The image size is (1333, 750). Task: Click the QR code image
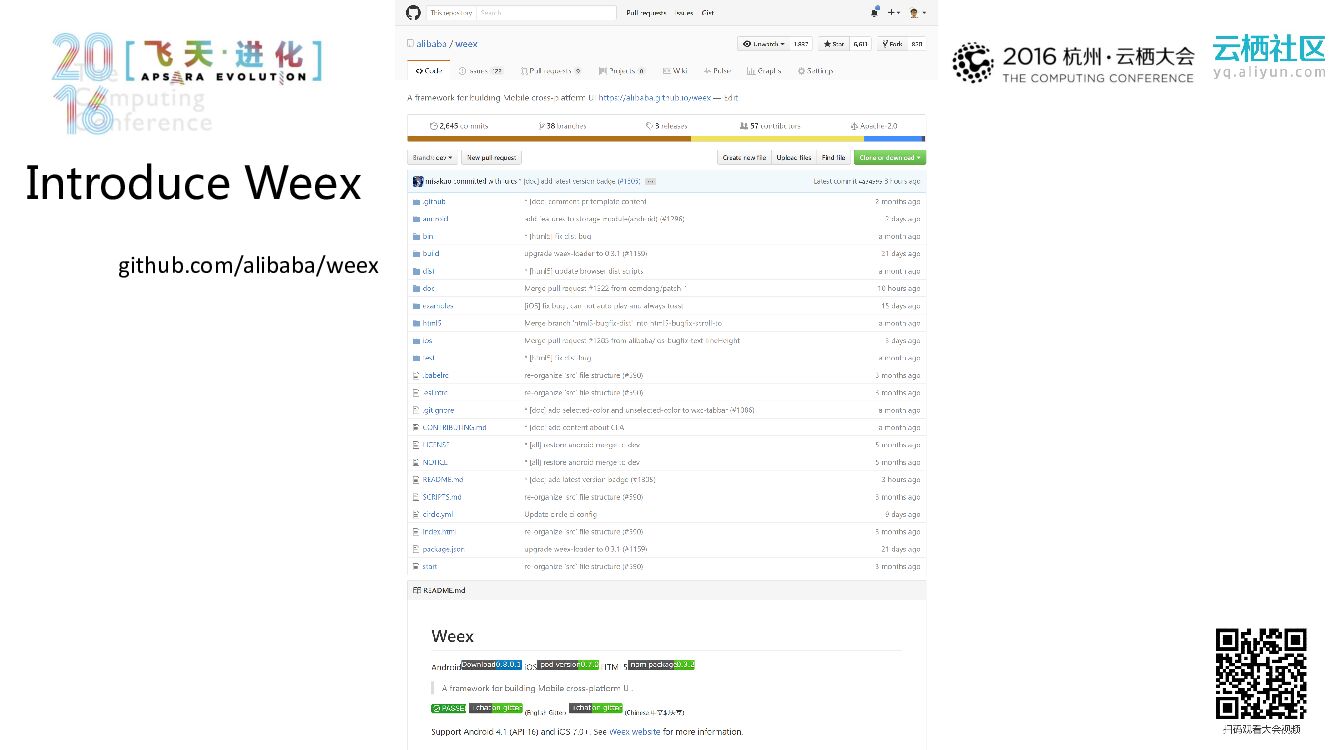(x=1261, y=673)
